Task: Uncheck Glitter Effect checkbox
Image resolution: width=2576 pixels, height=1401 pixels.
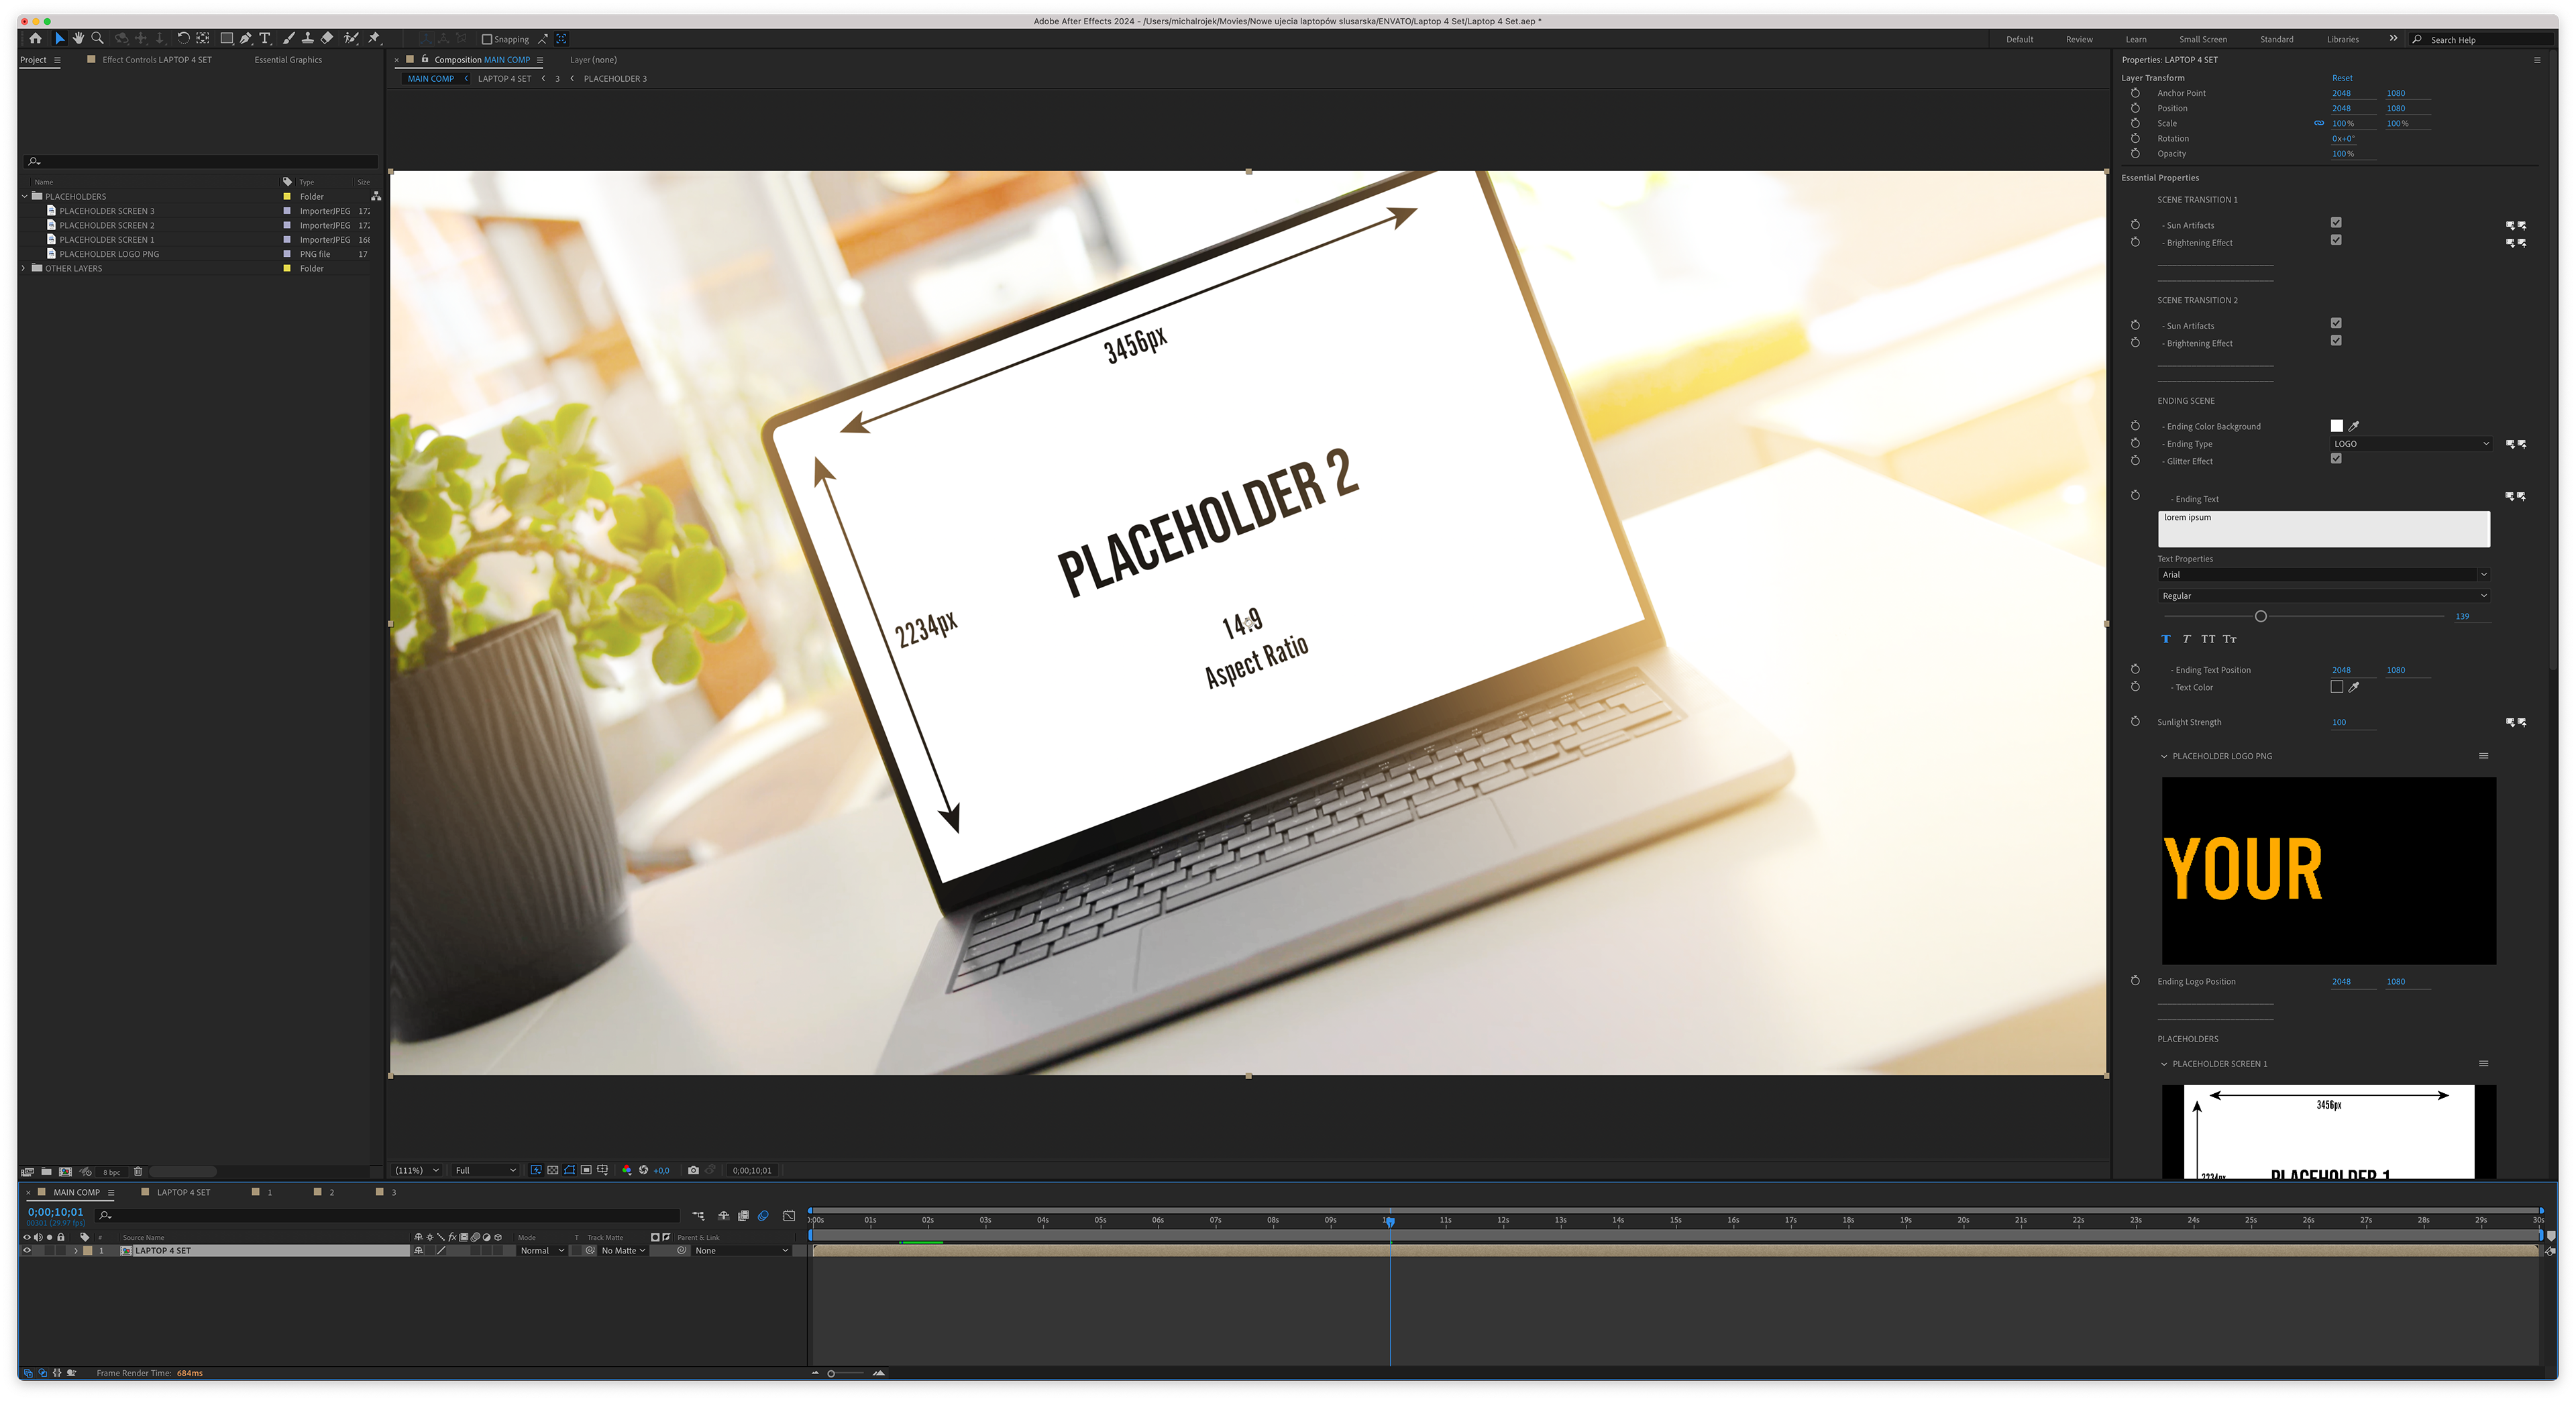Action: [x=2336, y=459]
